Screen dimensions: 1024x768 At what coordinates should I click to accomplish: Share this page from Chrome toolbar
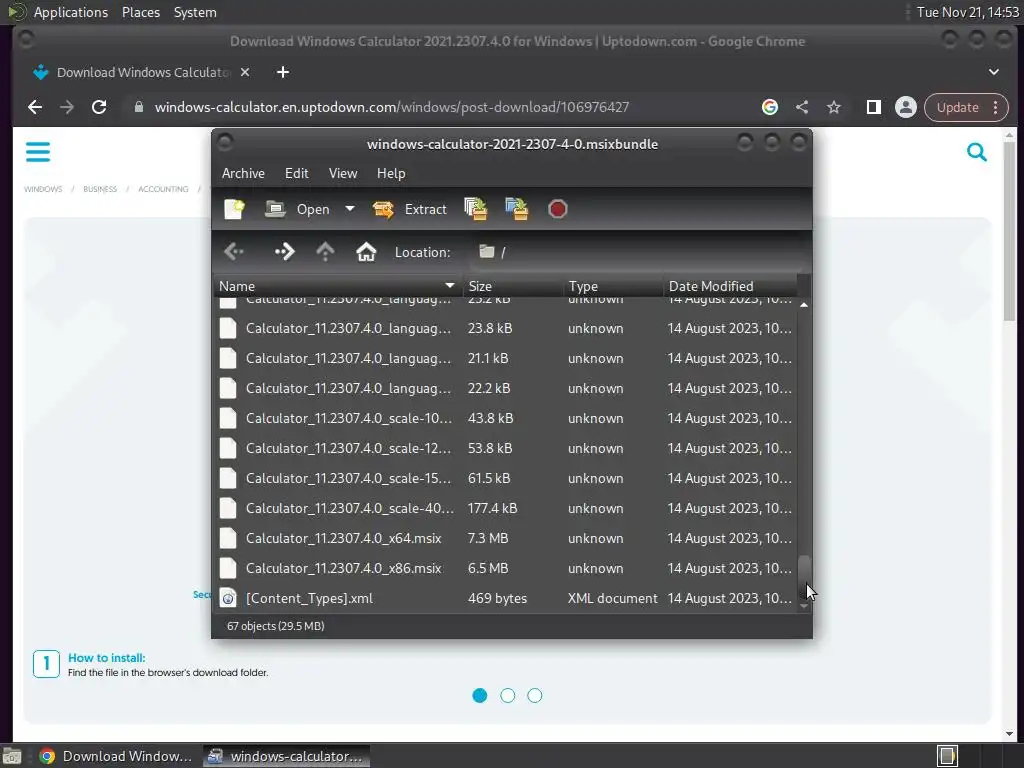[802, 107]
